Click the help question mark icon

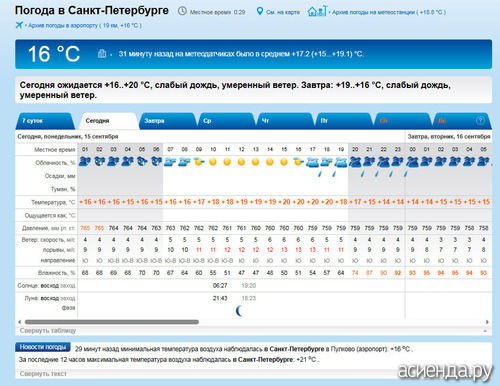pyautogui.click(x=480, y=121)
